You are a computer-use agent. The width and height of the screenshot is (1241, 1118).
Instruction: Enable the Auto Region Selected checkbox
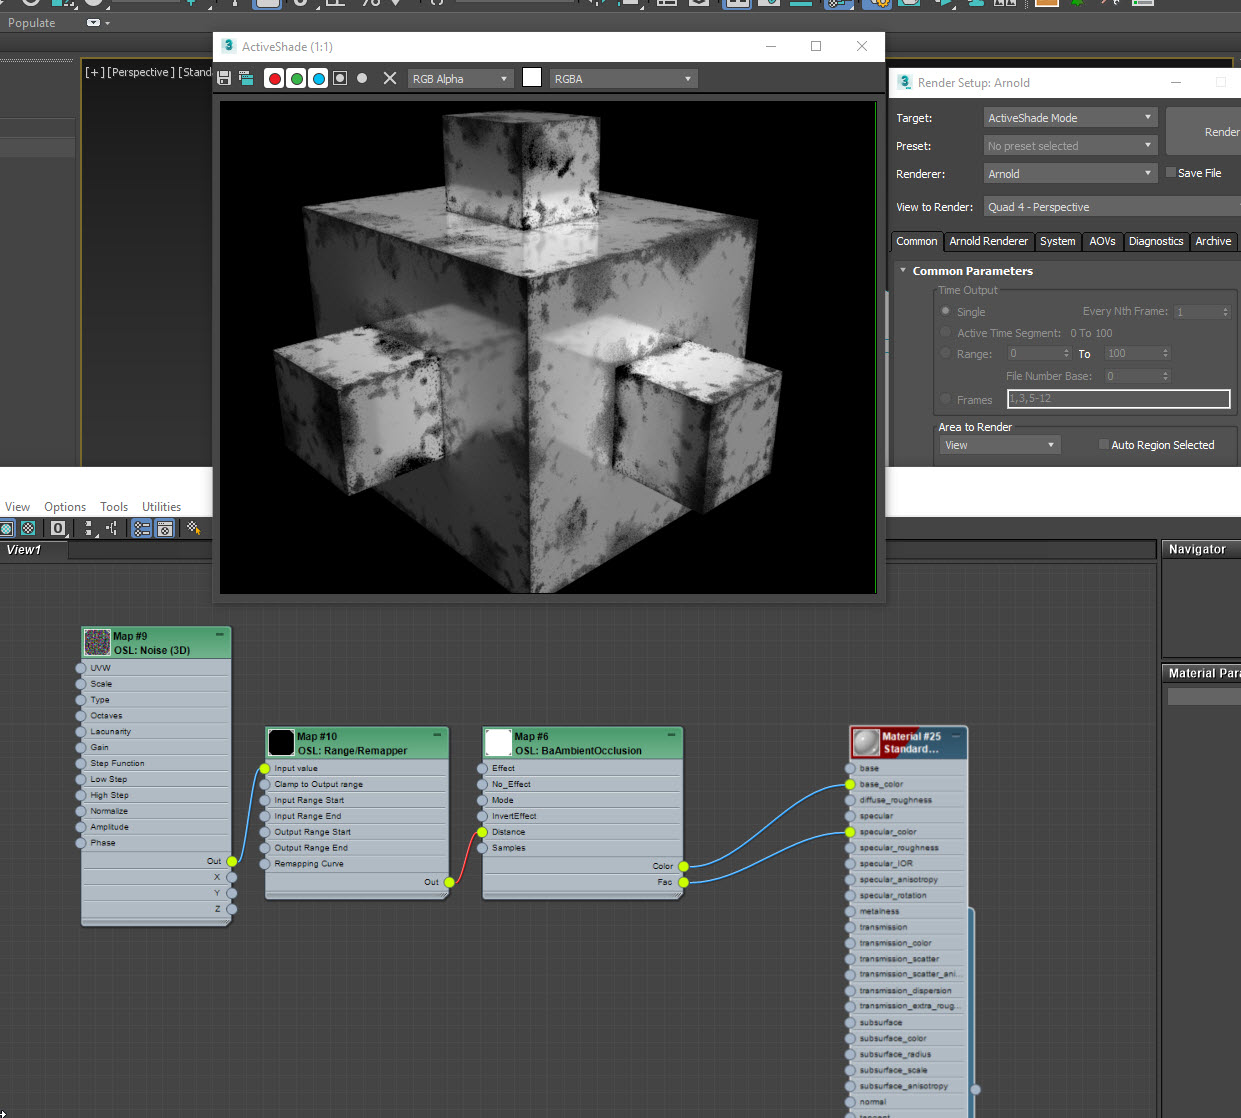(1104, 444)
